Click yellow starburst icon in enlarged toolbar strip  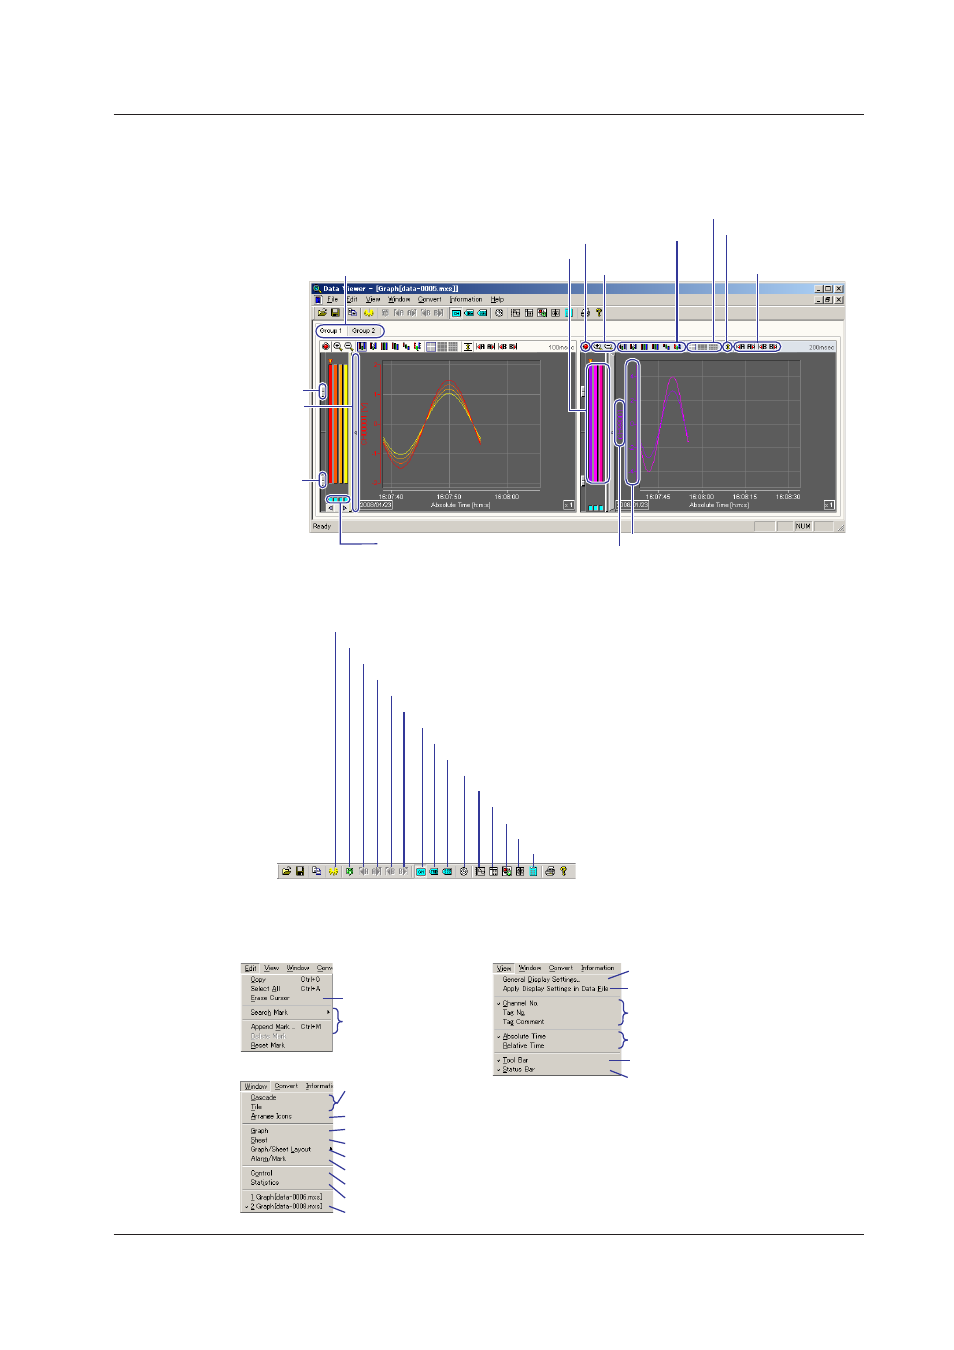pos(333,871)
